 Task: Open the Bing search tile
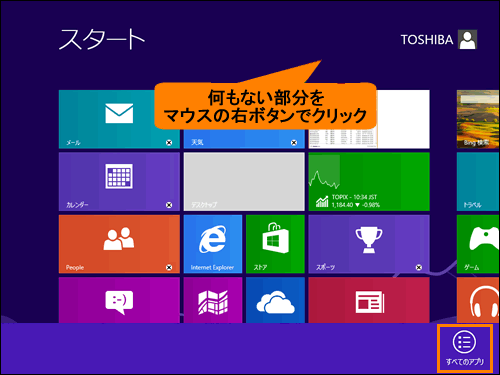coord(478,119)
